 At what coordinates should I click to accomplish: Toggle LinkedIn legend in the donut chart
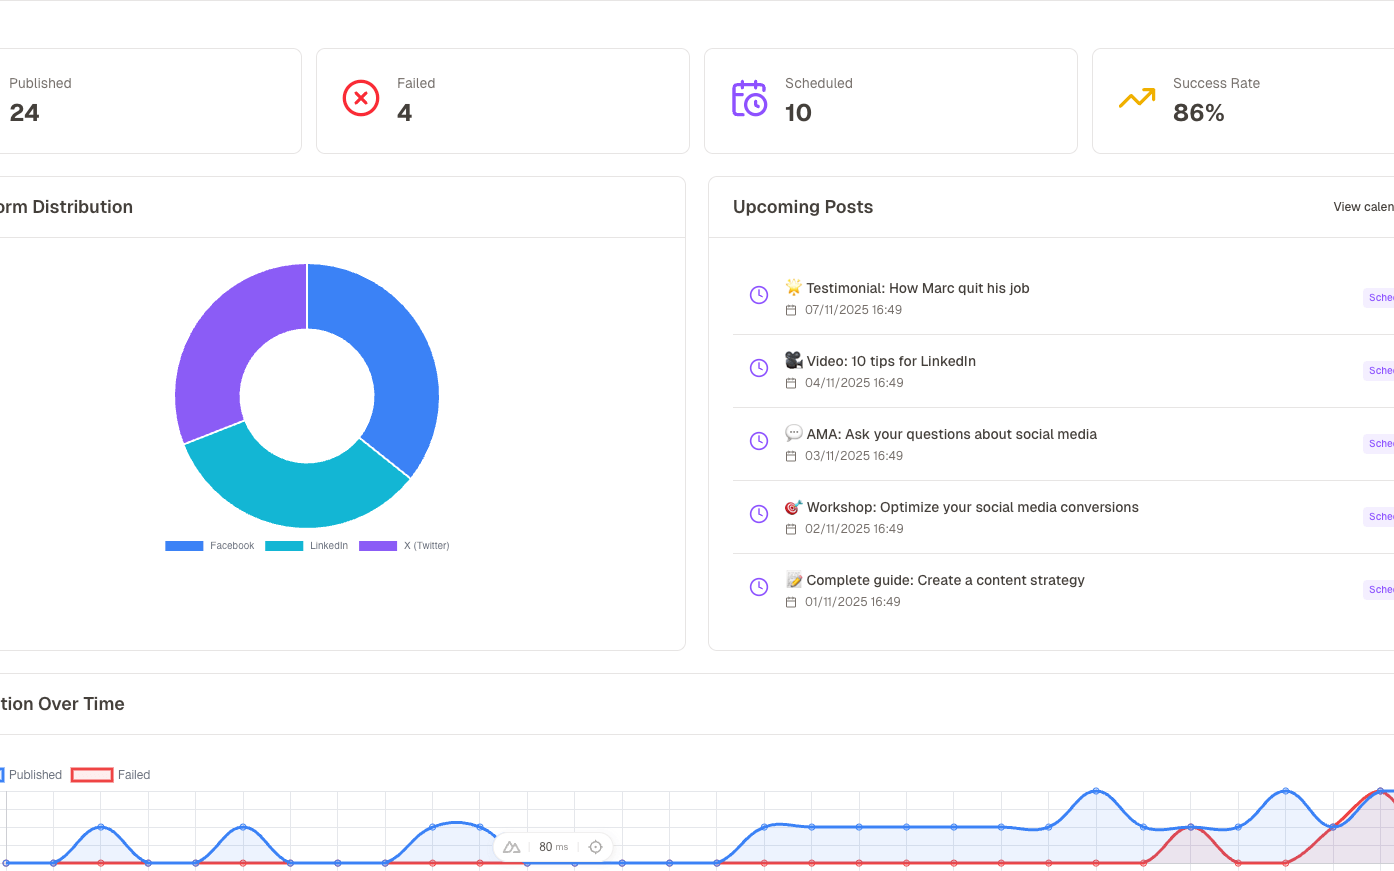[307, 546]
